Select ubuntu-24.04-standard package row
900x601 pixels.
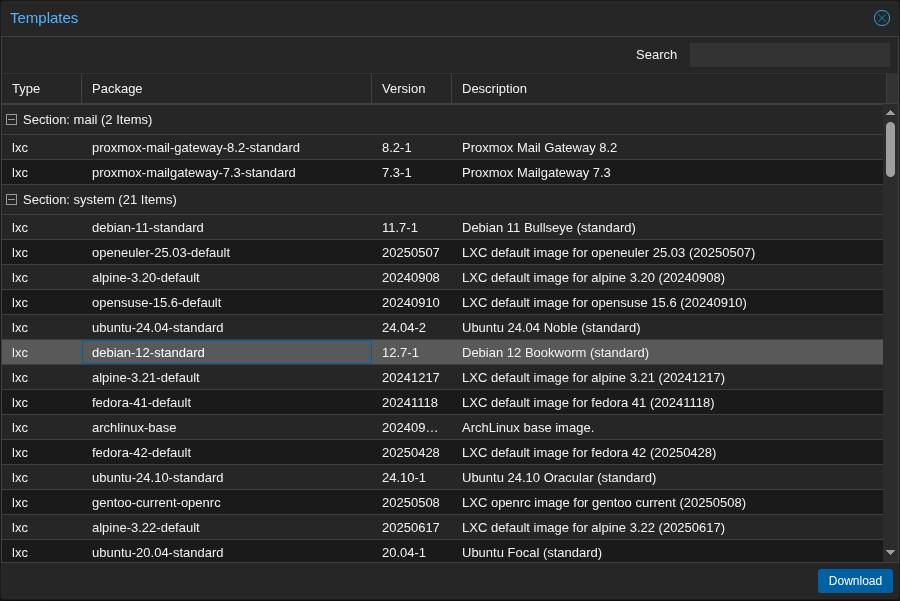coord(443,327)
